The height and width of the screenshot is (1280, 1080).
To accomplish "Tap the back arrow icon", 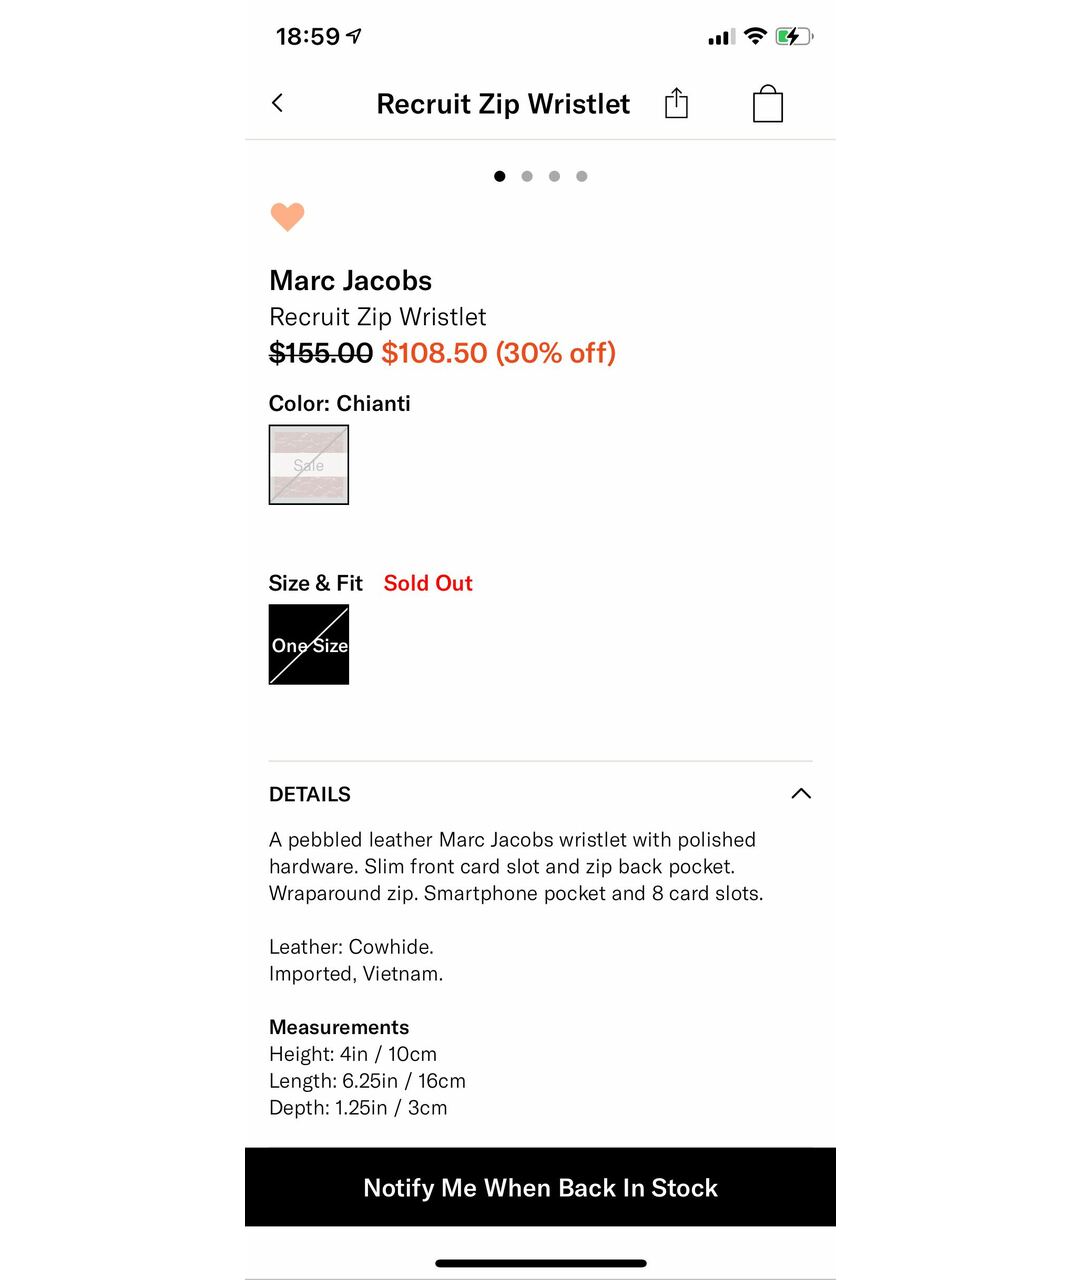I will (x=278, y=103).
